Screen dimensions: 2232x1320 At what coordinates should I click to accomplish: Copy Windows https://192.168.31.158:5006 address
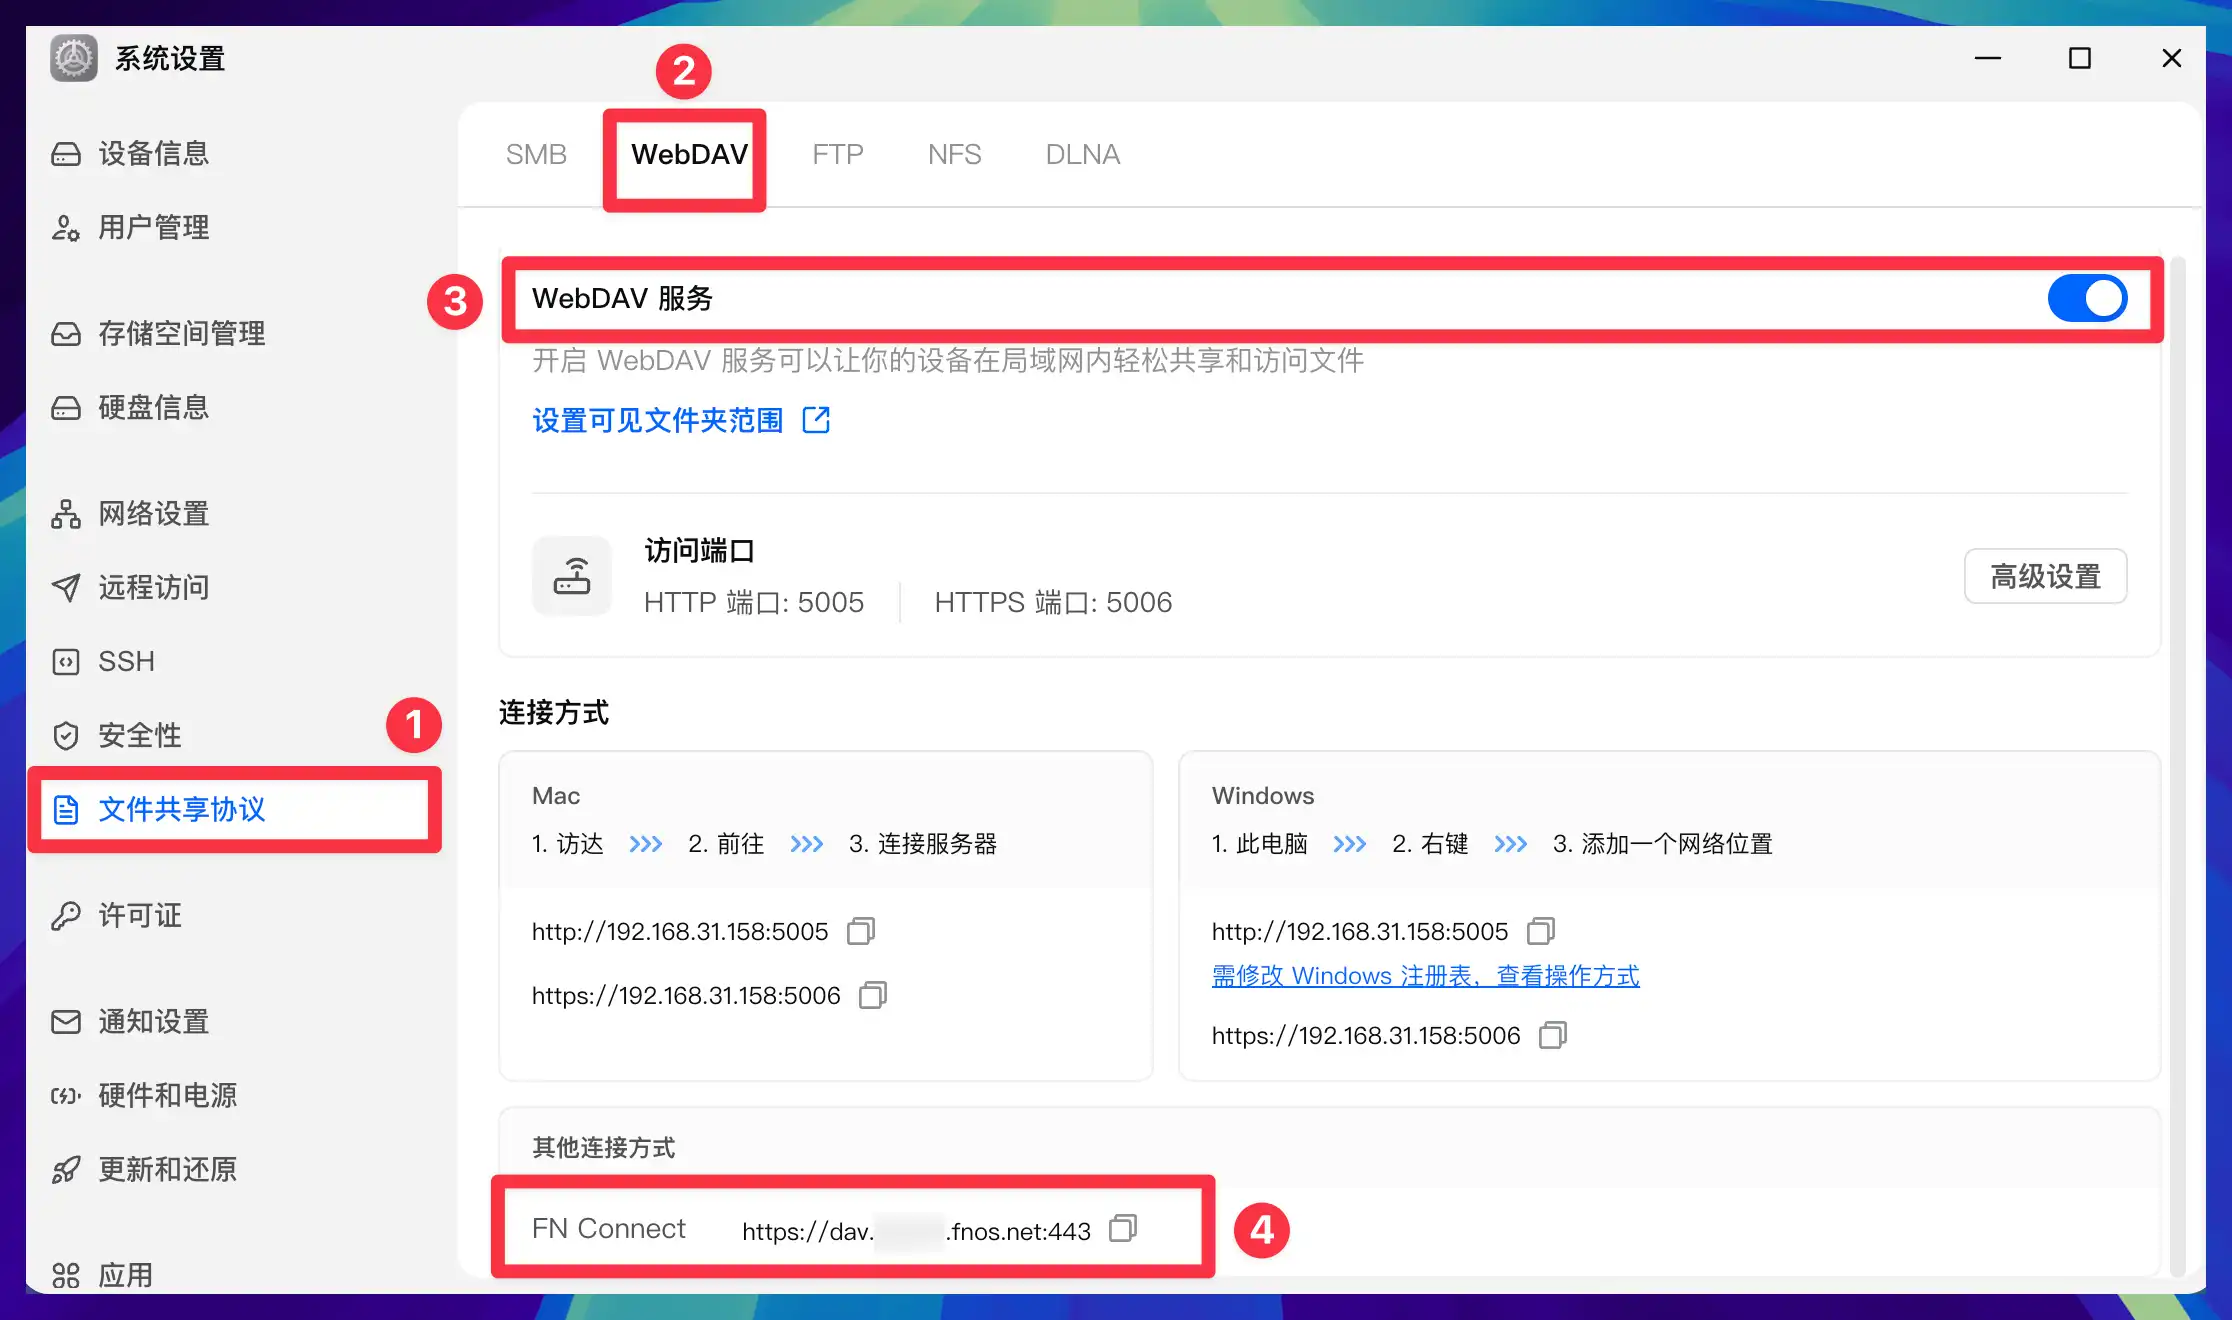click(x=1553, y=1035)
